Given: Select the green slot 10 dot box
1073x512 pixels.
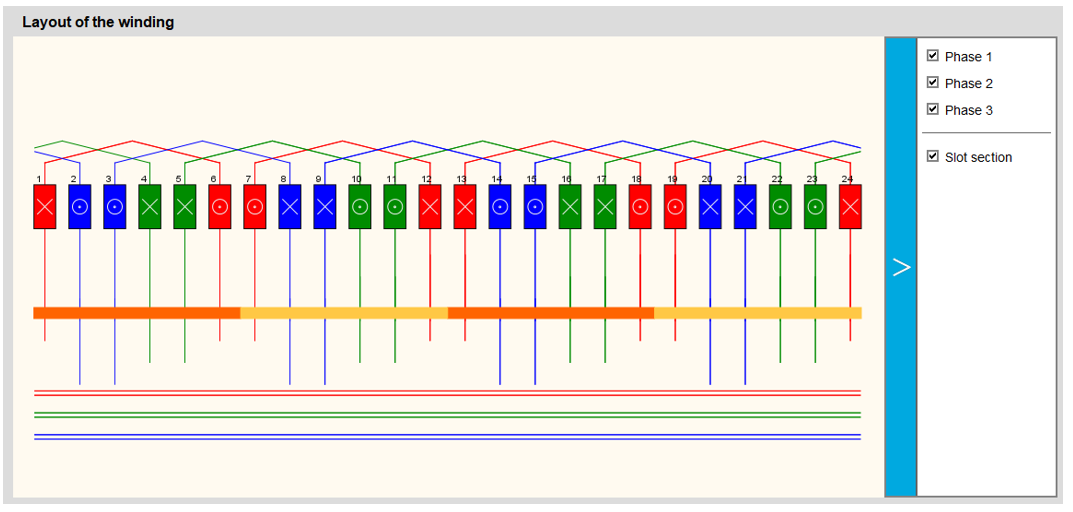Looking at the screenshot, I should 360,207.
